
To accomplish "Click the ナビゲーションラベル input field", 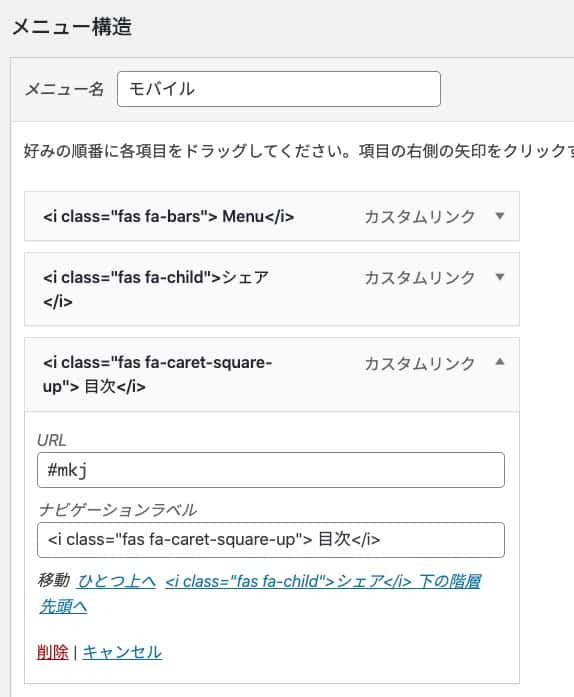I will (271, 540).
